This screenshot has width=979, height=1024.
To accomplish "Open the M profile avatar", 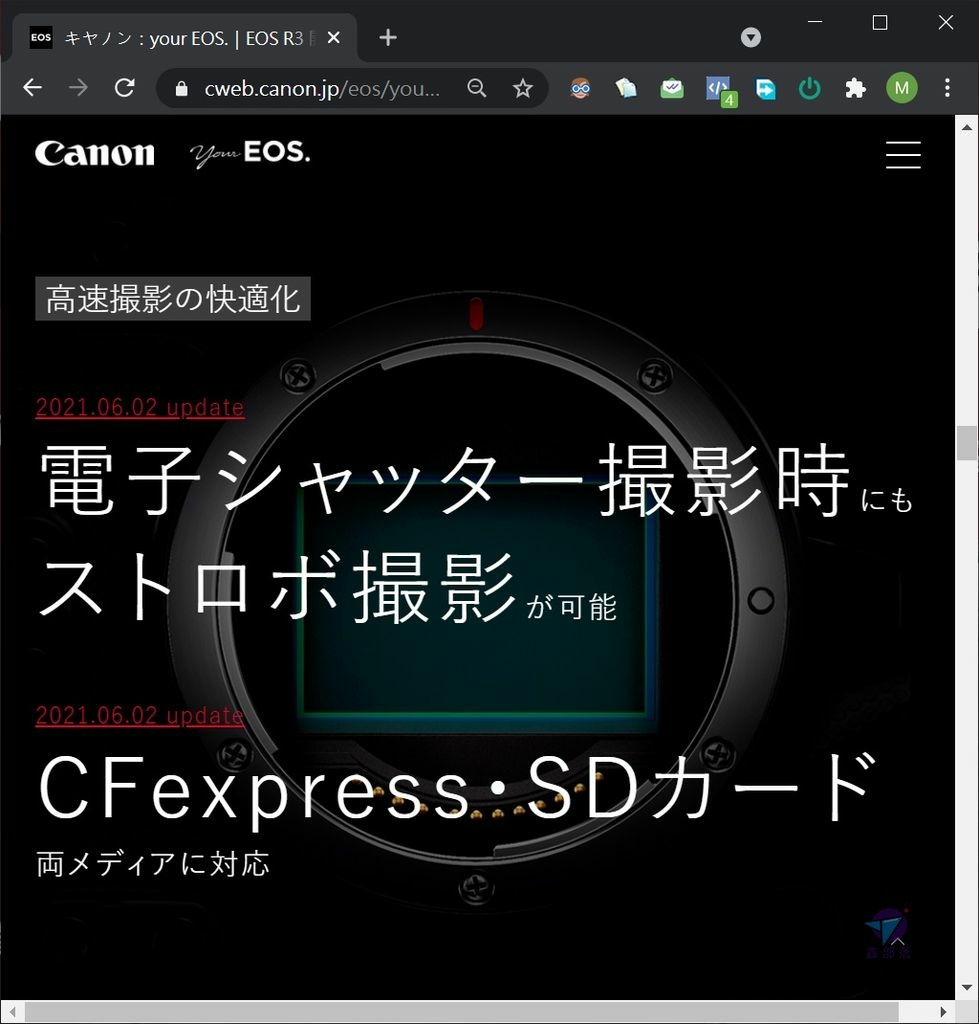I will 902,88.
